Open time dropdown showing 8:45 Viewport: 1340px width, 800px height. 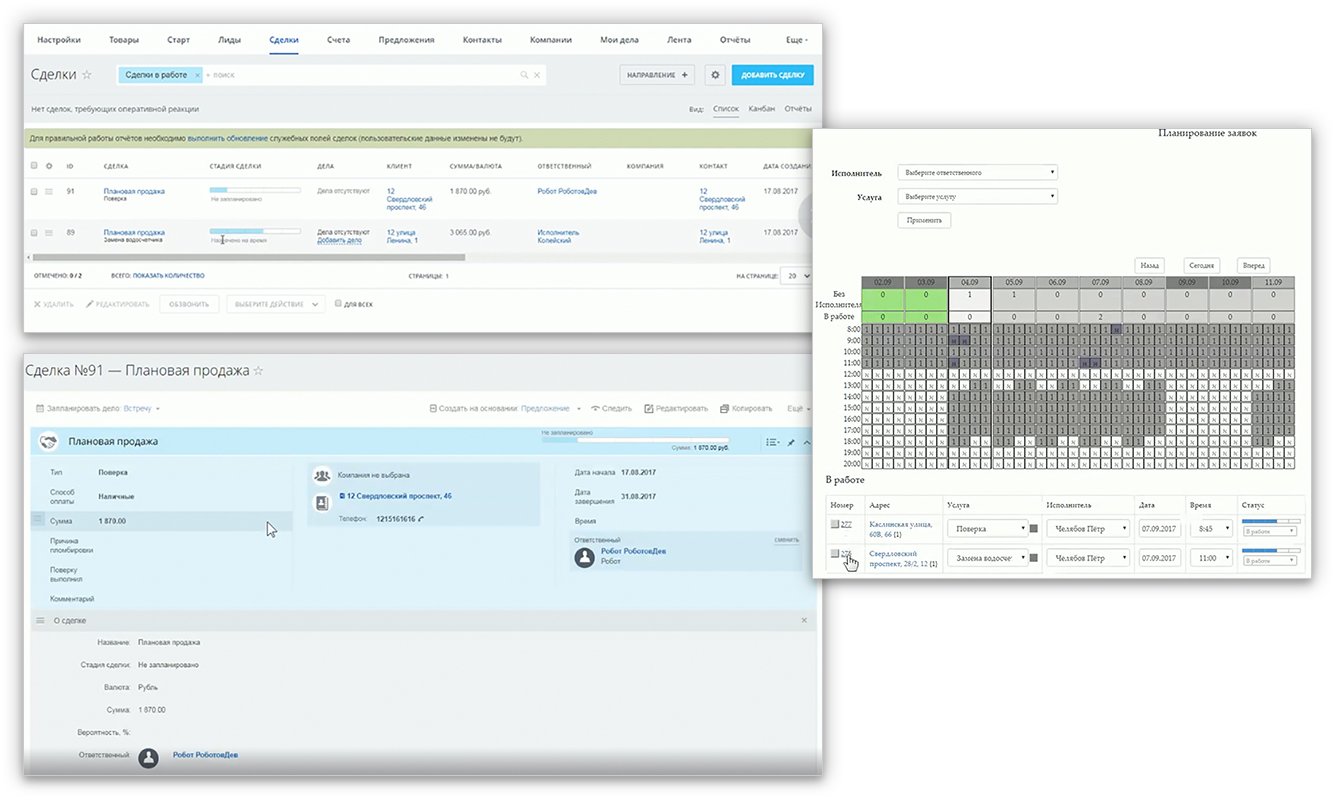pos(1210,529)
